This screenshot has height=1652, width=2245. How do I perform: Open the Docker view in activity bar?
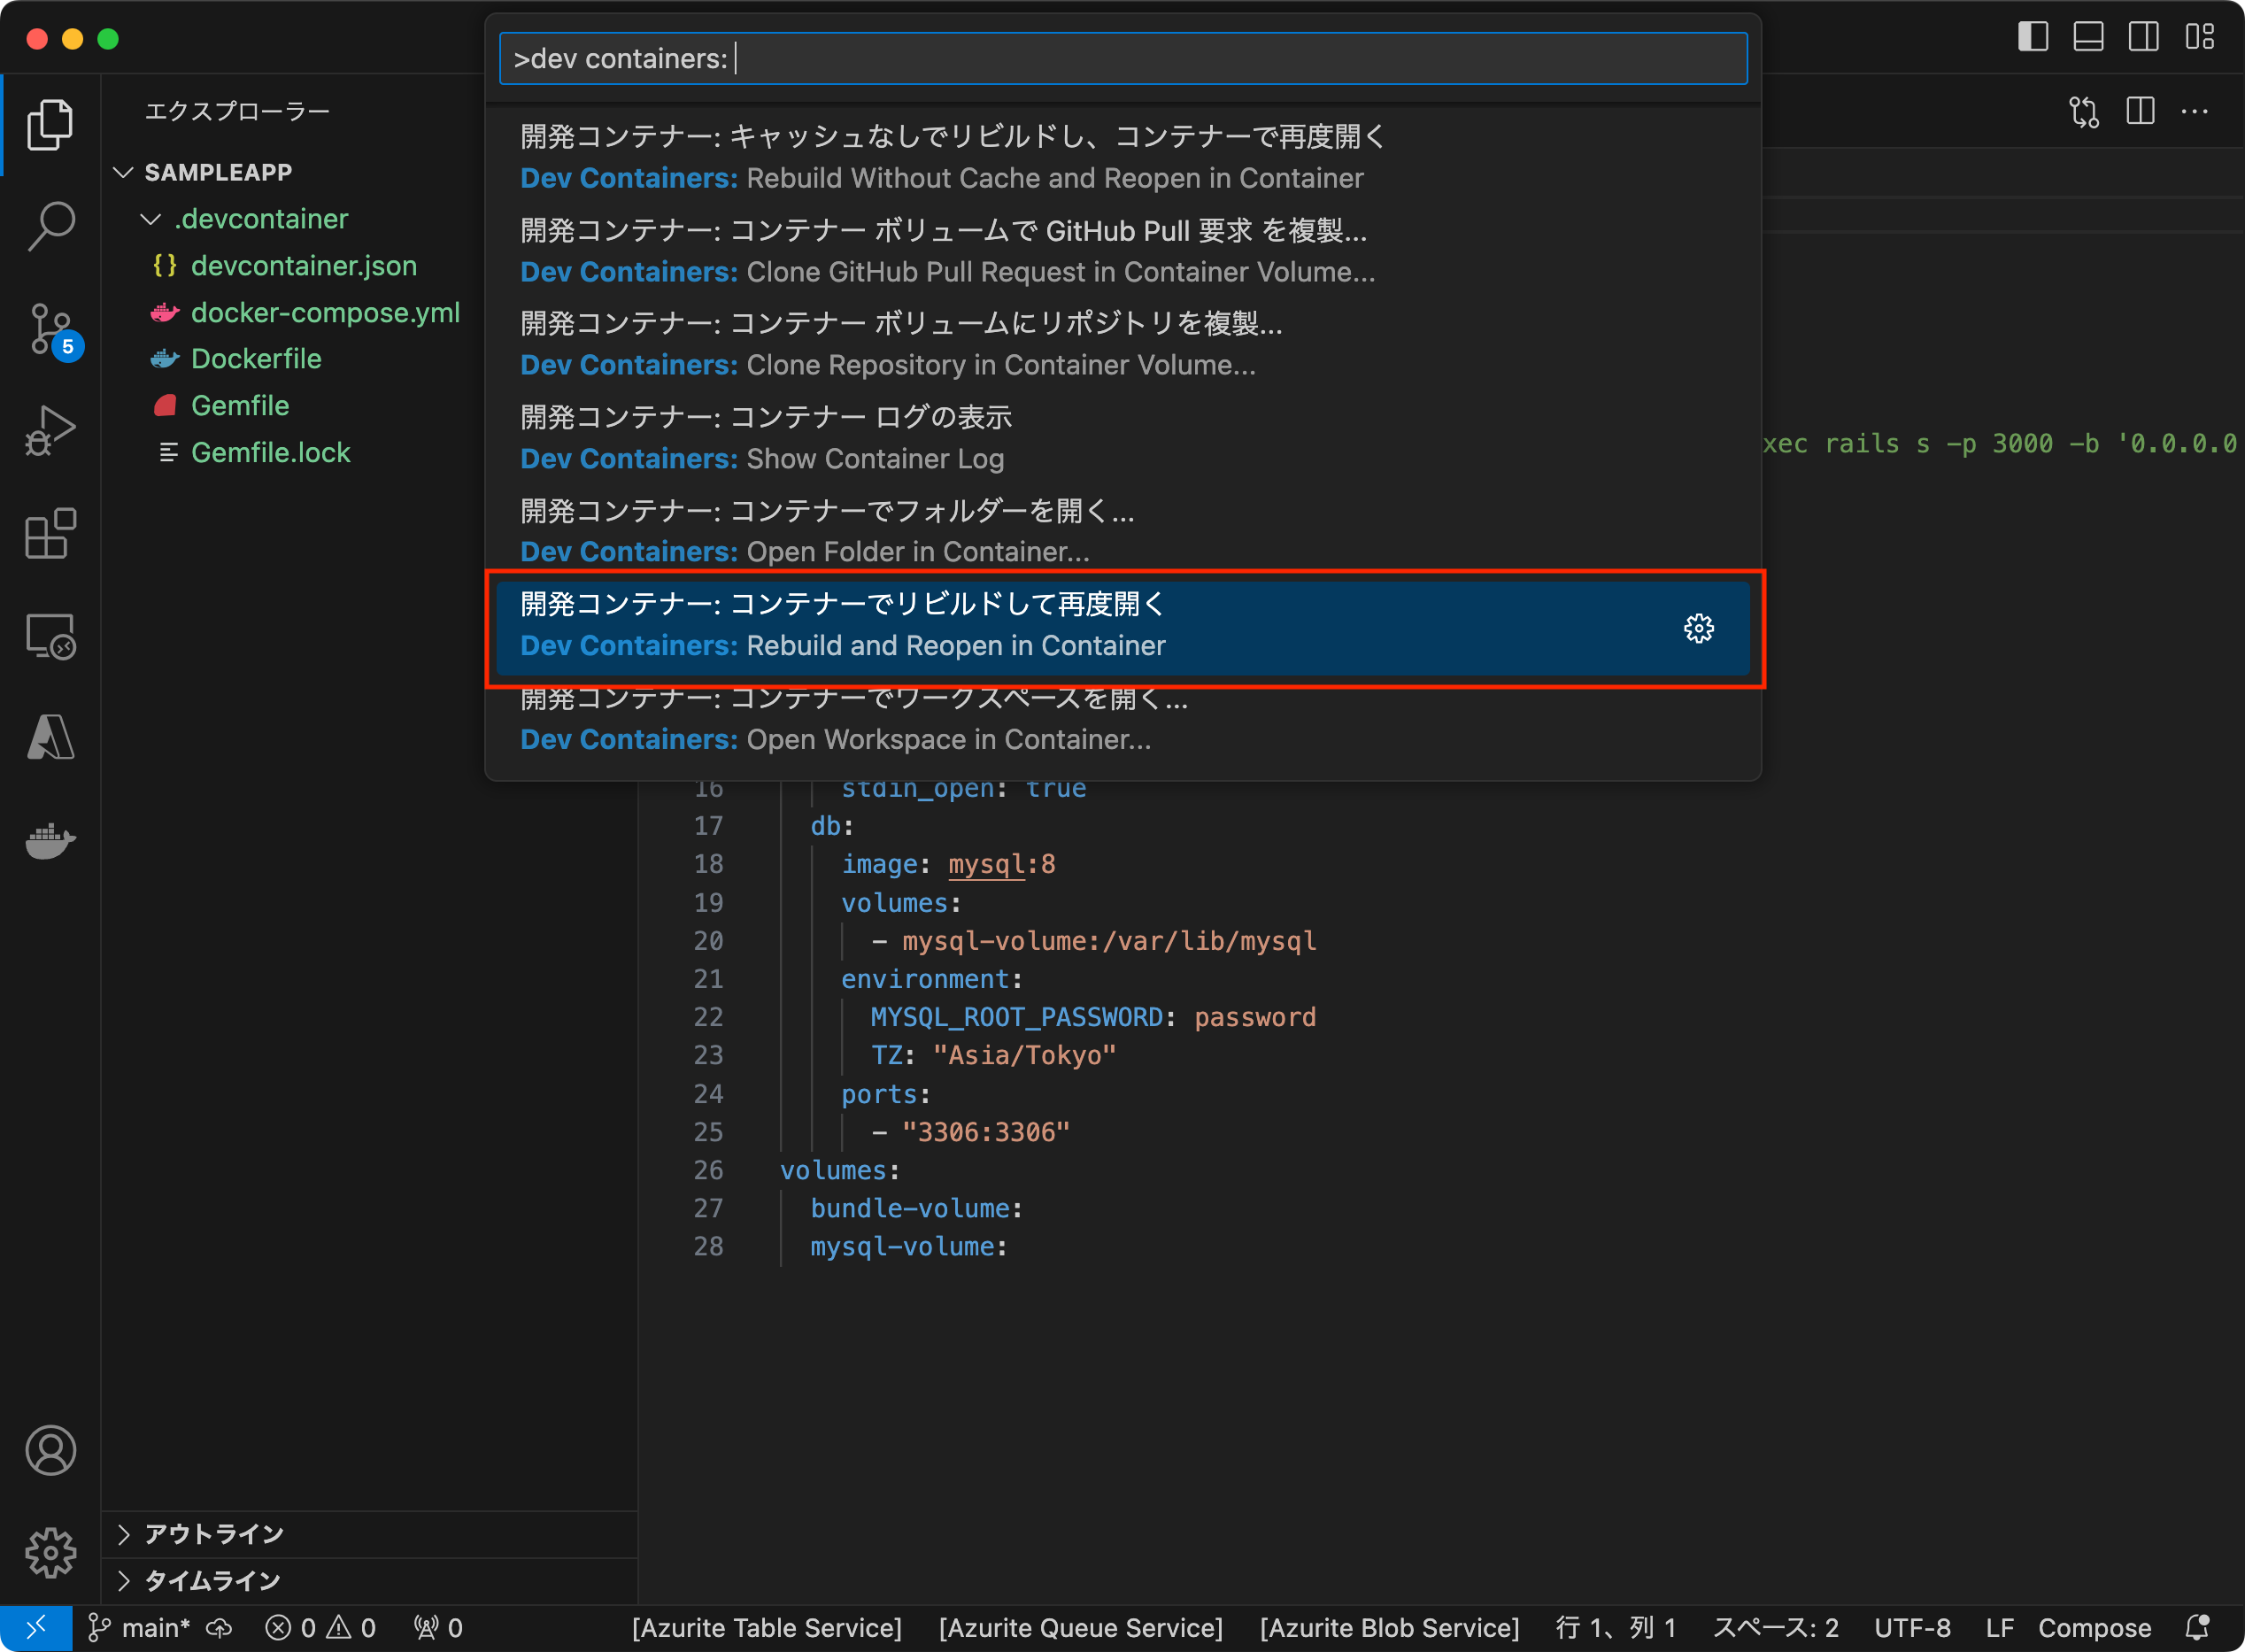tap(50, 841)
